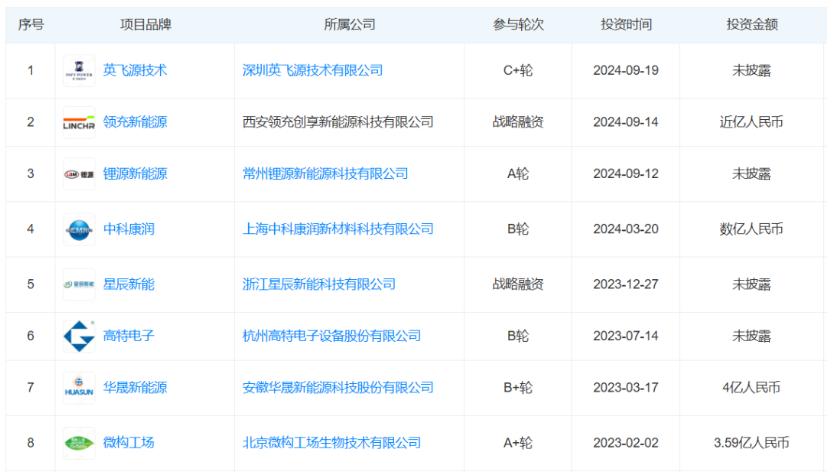Open company 安徽华晟新能源科技股份有限公司
828x476 pixels.
(x=338, y=388)
